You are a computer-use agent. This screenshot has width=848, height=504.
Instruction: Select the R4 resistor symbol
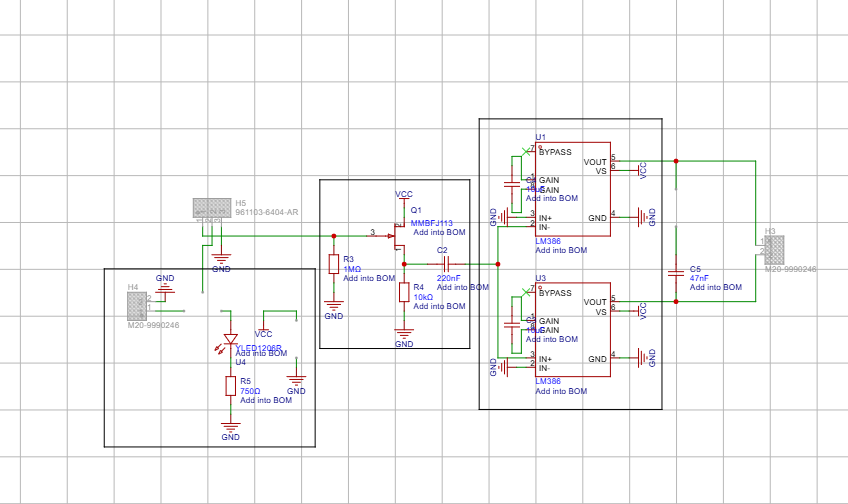click(404, 292)
